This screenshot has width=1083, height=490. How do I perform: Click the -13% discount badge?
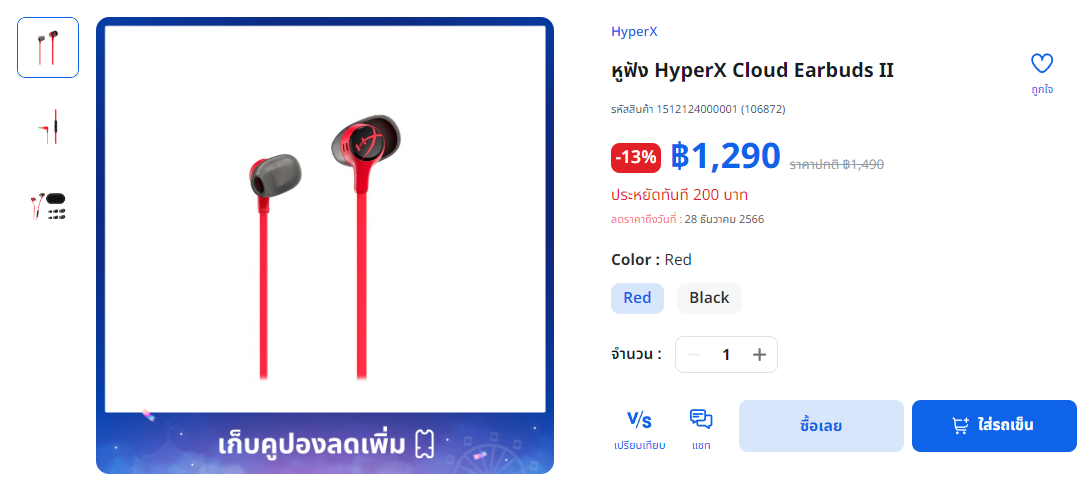click(635, 158)
